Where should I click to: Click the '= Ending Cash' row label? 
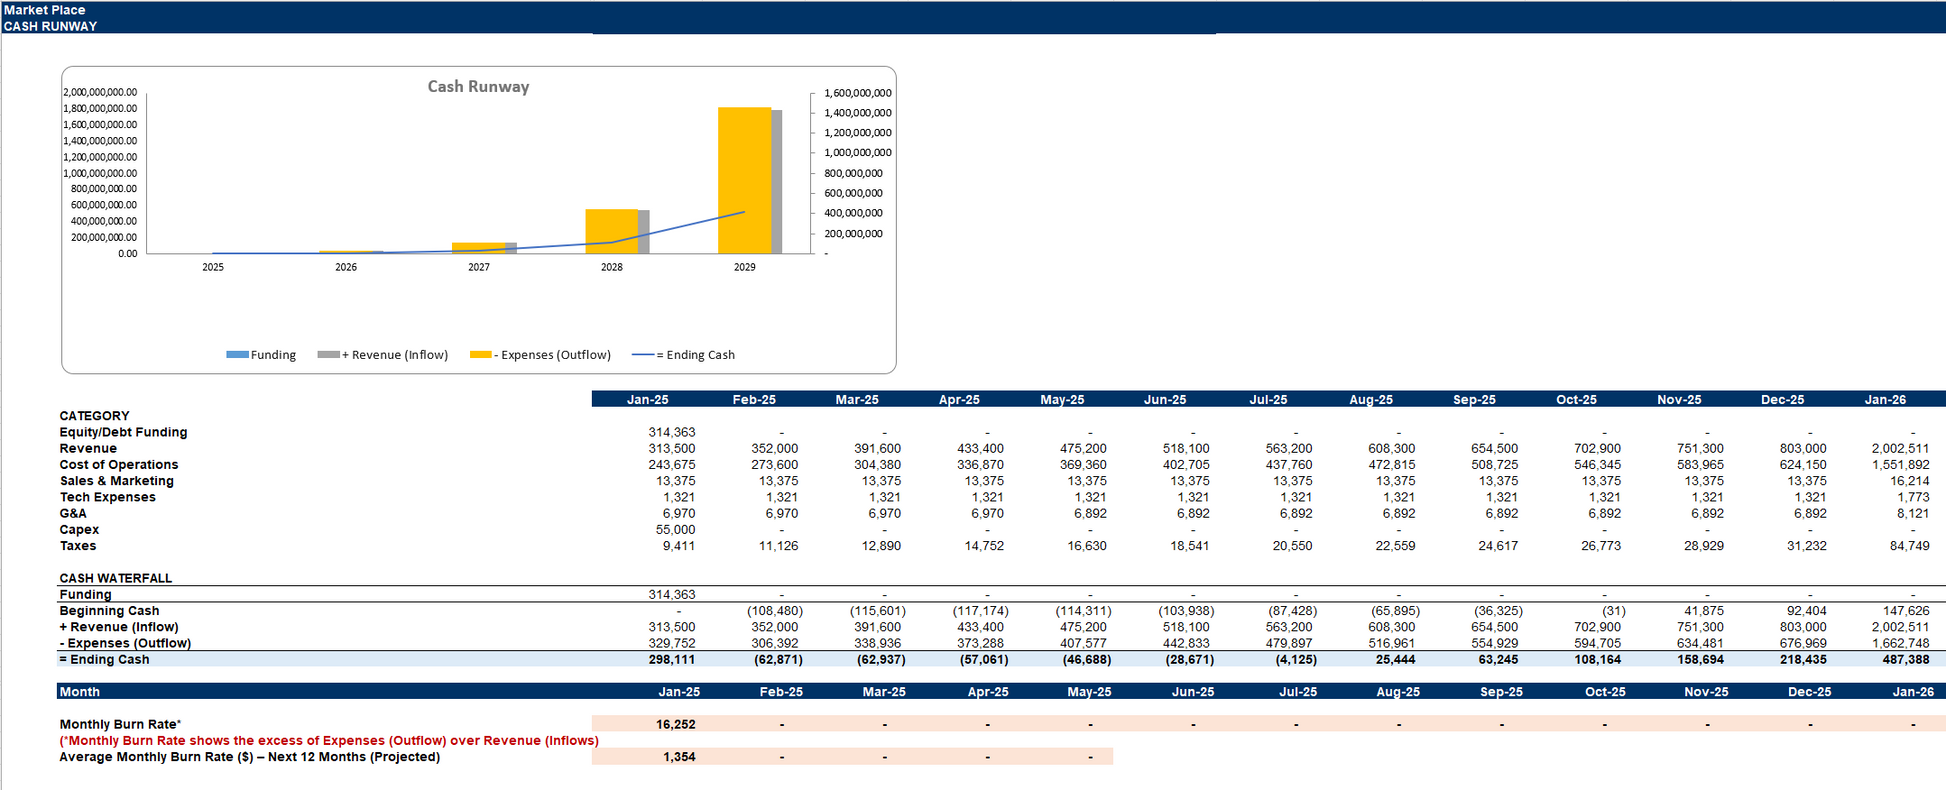tap(104, 660)
